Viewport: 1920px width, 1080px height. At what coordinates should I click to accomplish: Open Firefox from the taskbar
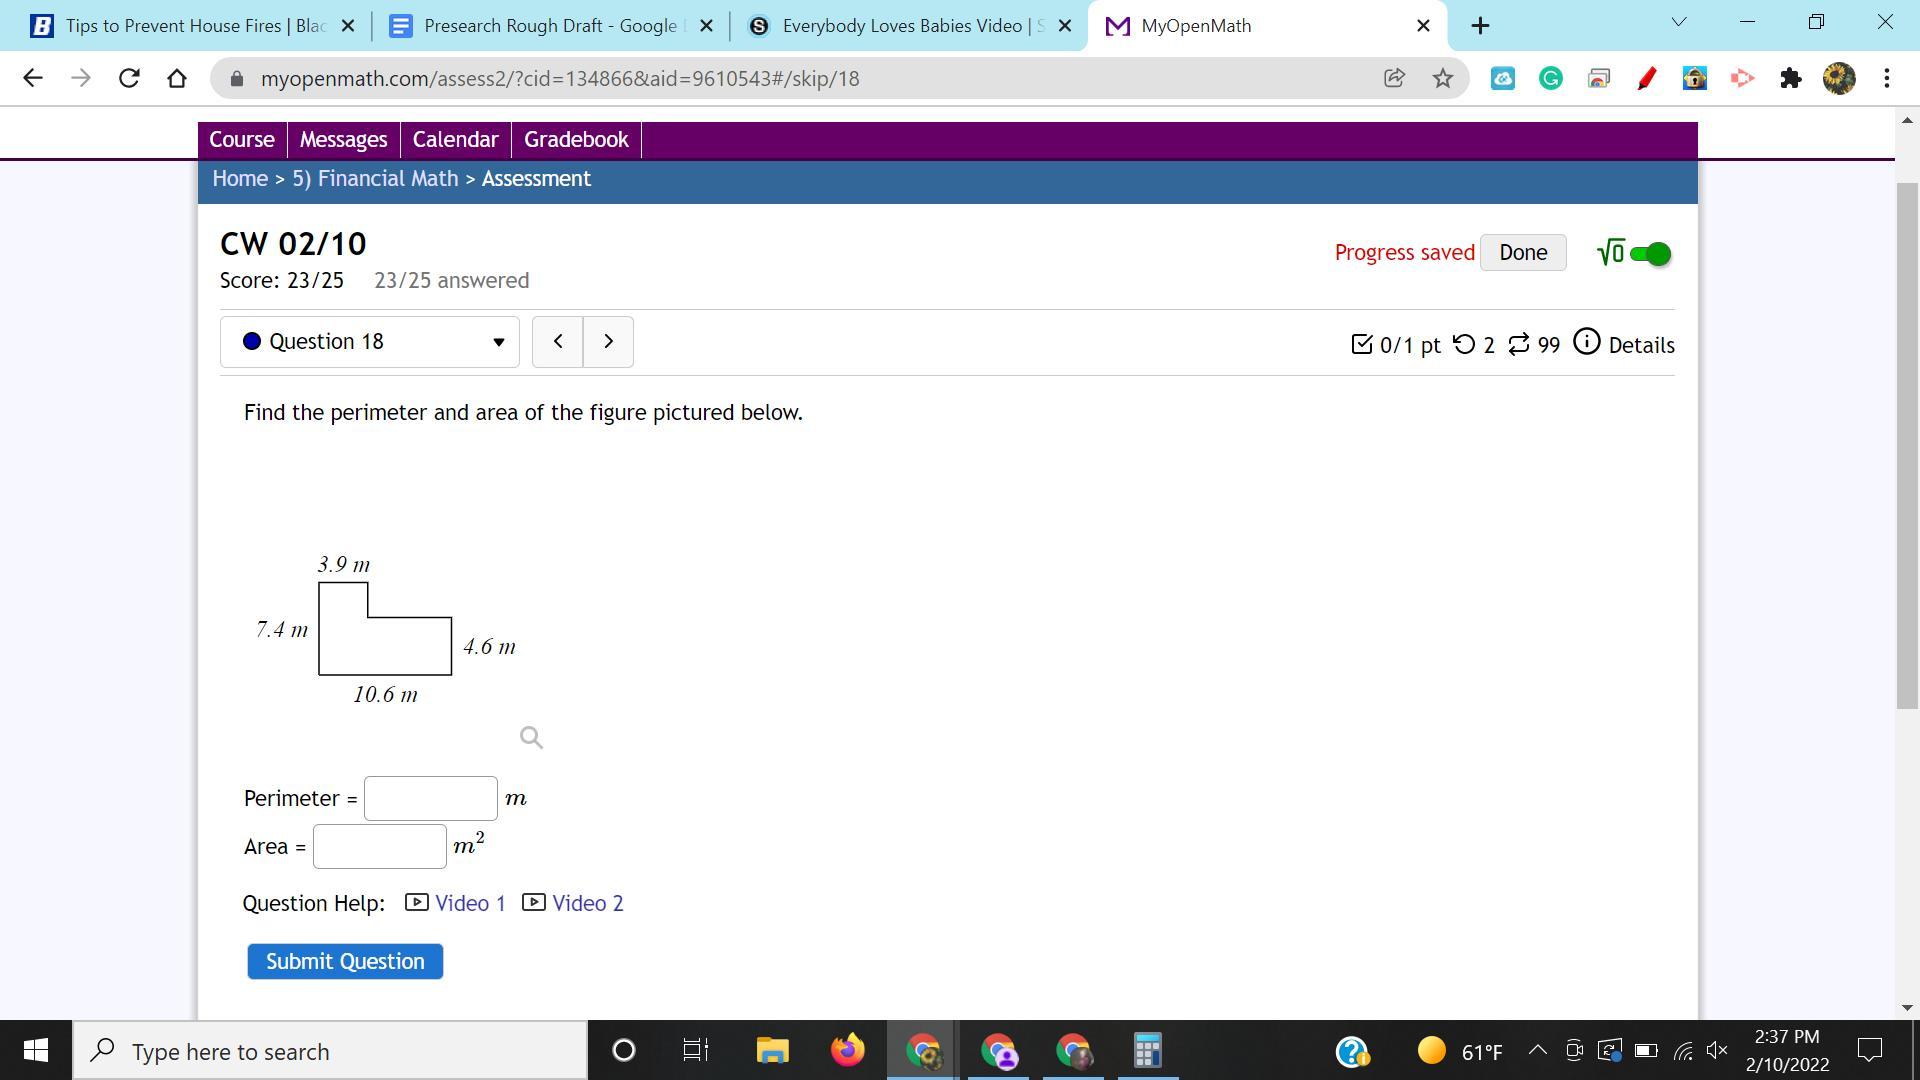coord(847,1051)
